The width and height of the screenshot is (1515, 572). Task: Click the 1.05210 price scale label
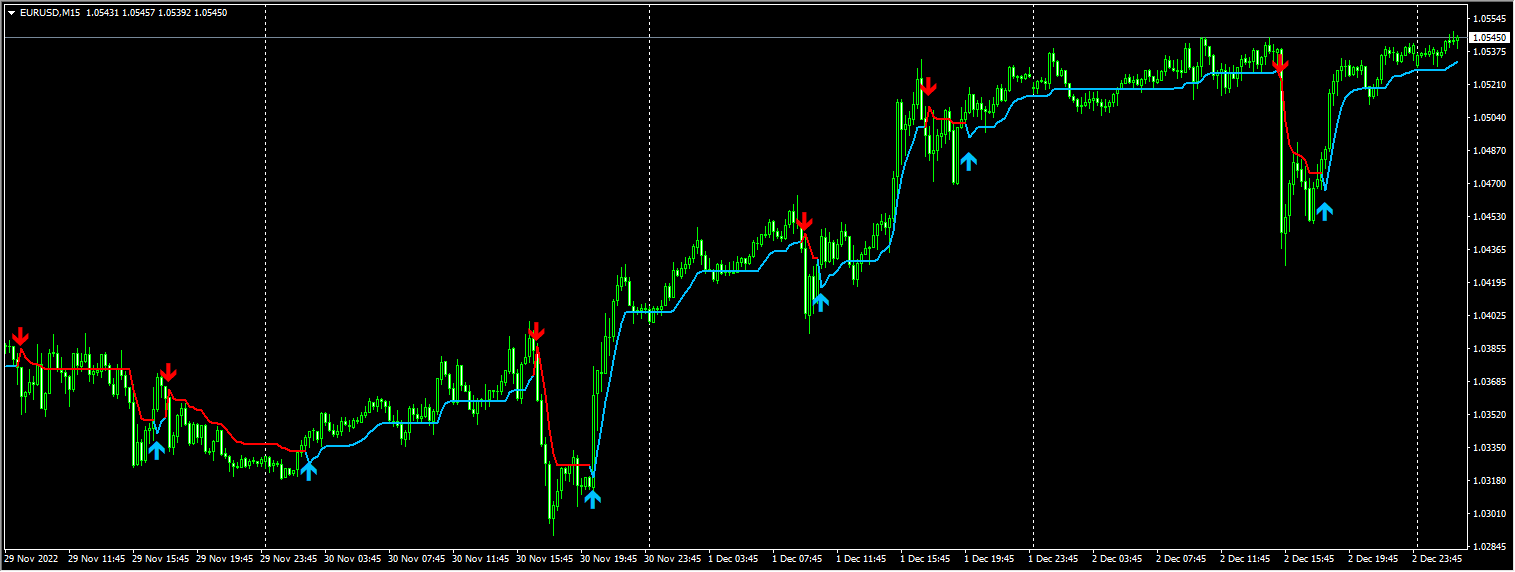click(x=1490, y=85)
